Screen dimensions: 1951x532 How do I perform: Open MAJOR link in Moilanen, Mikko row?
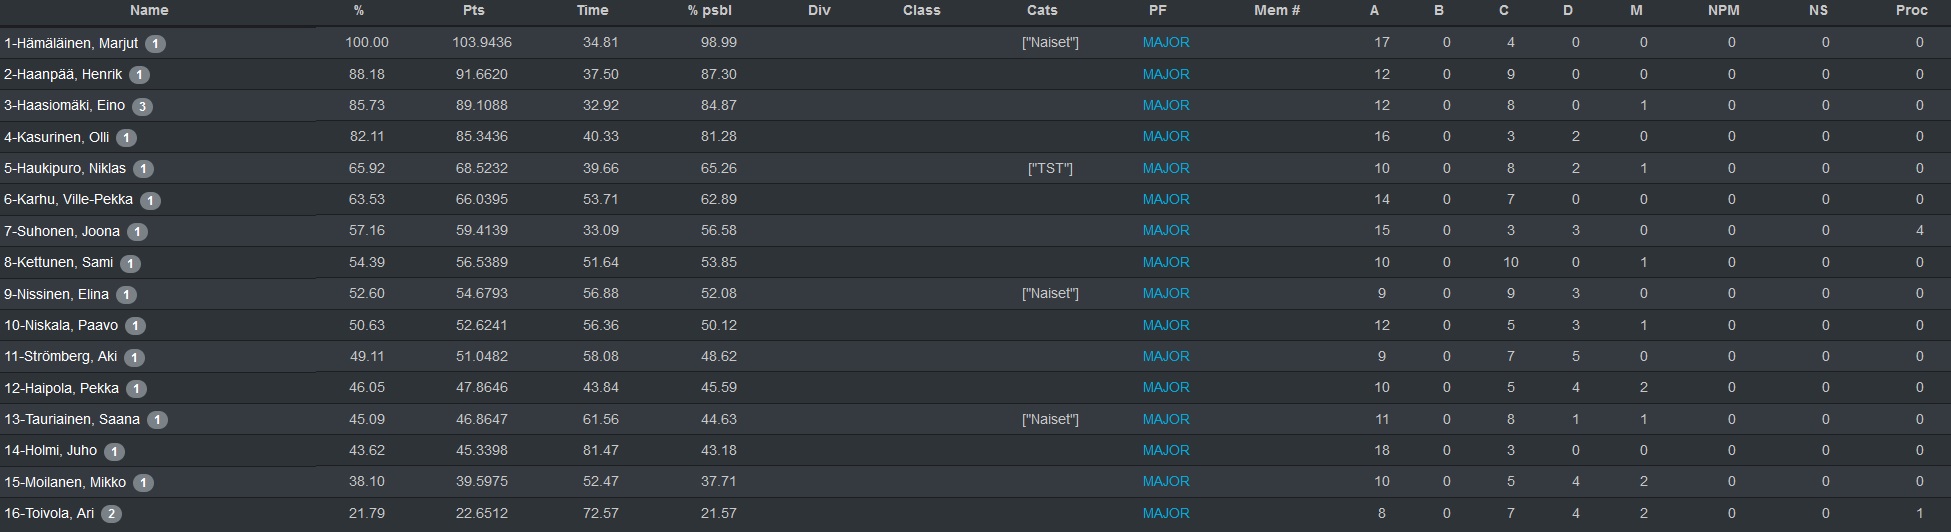click(1166, 481)
